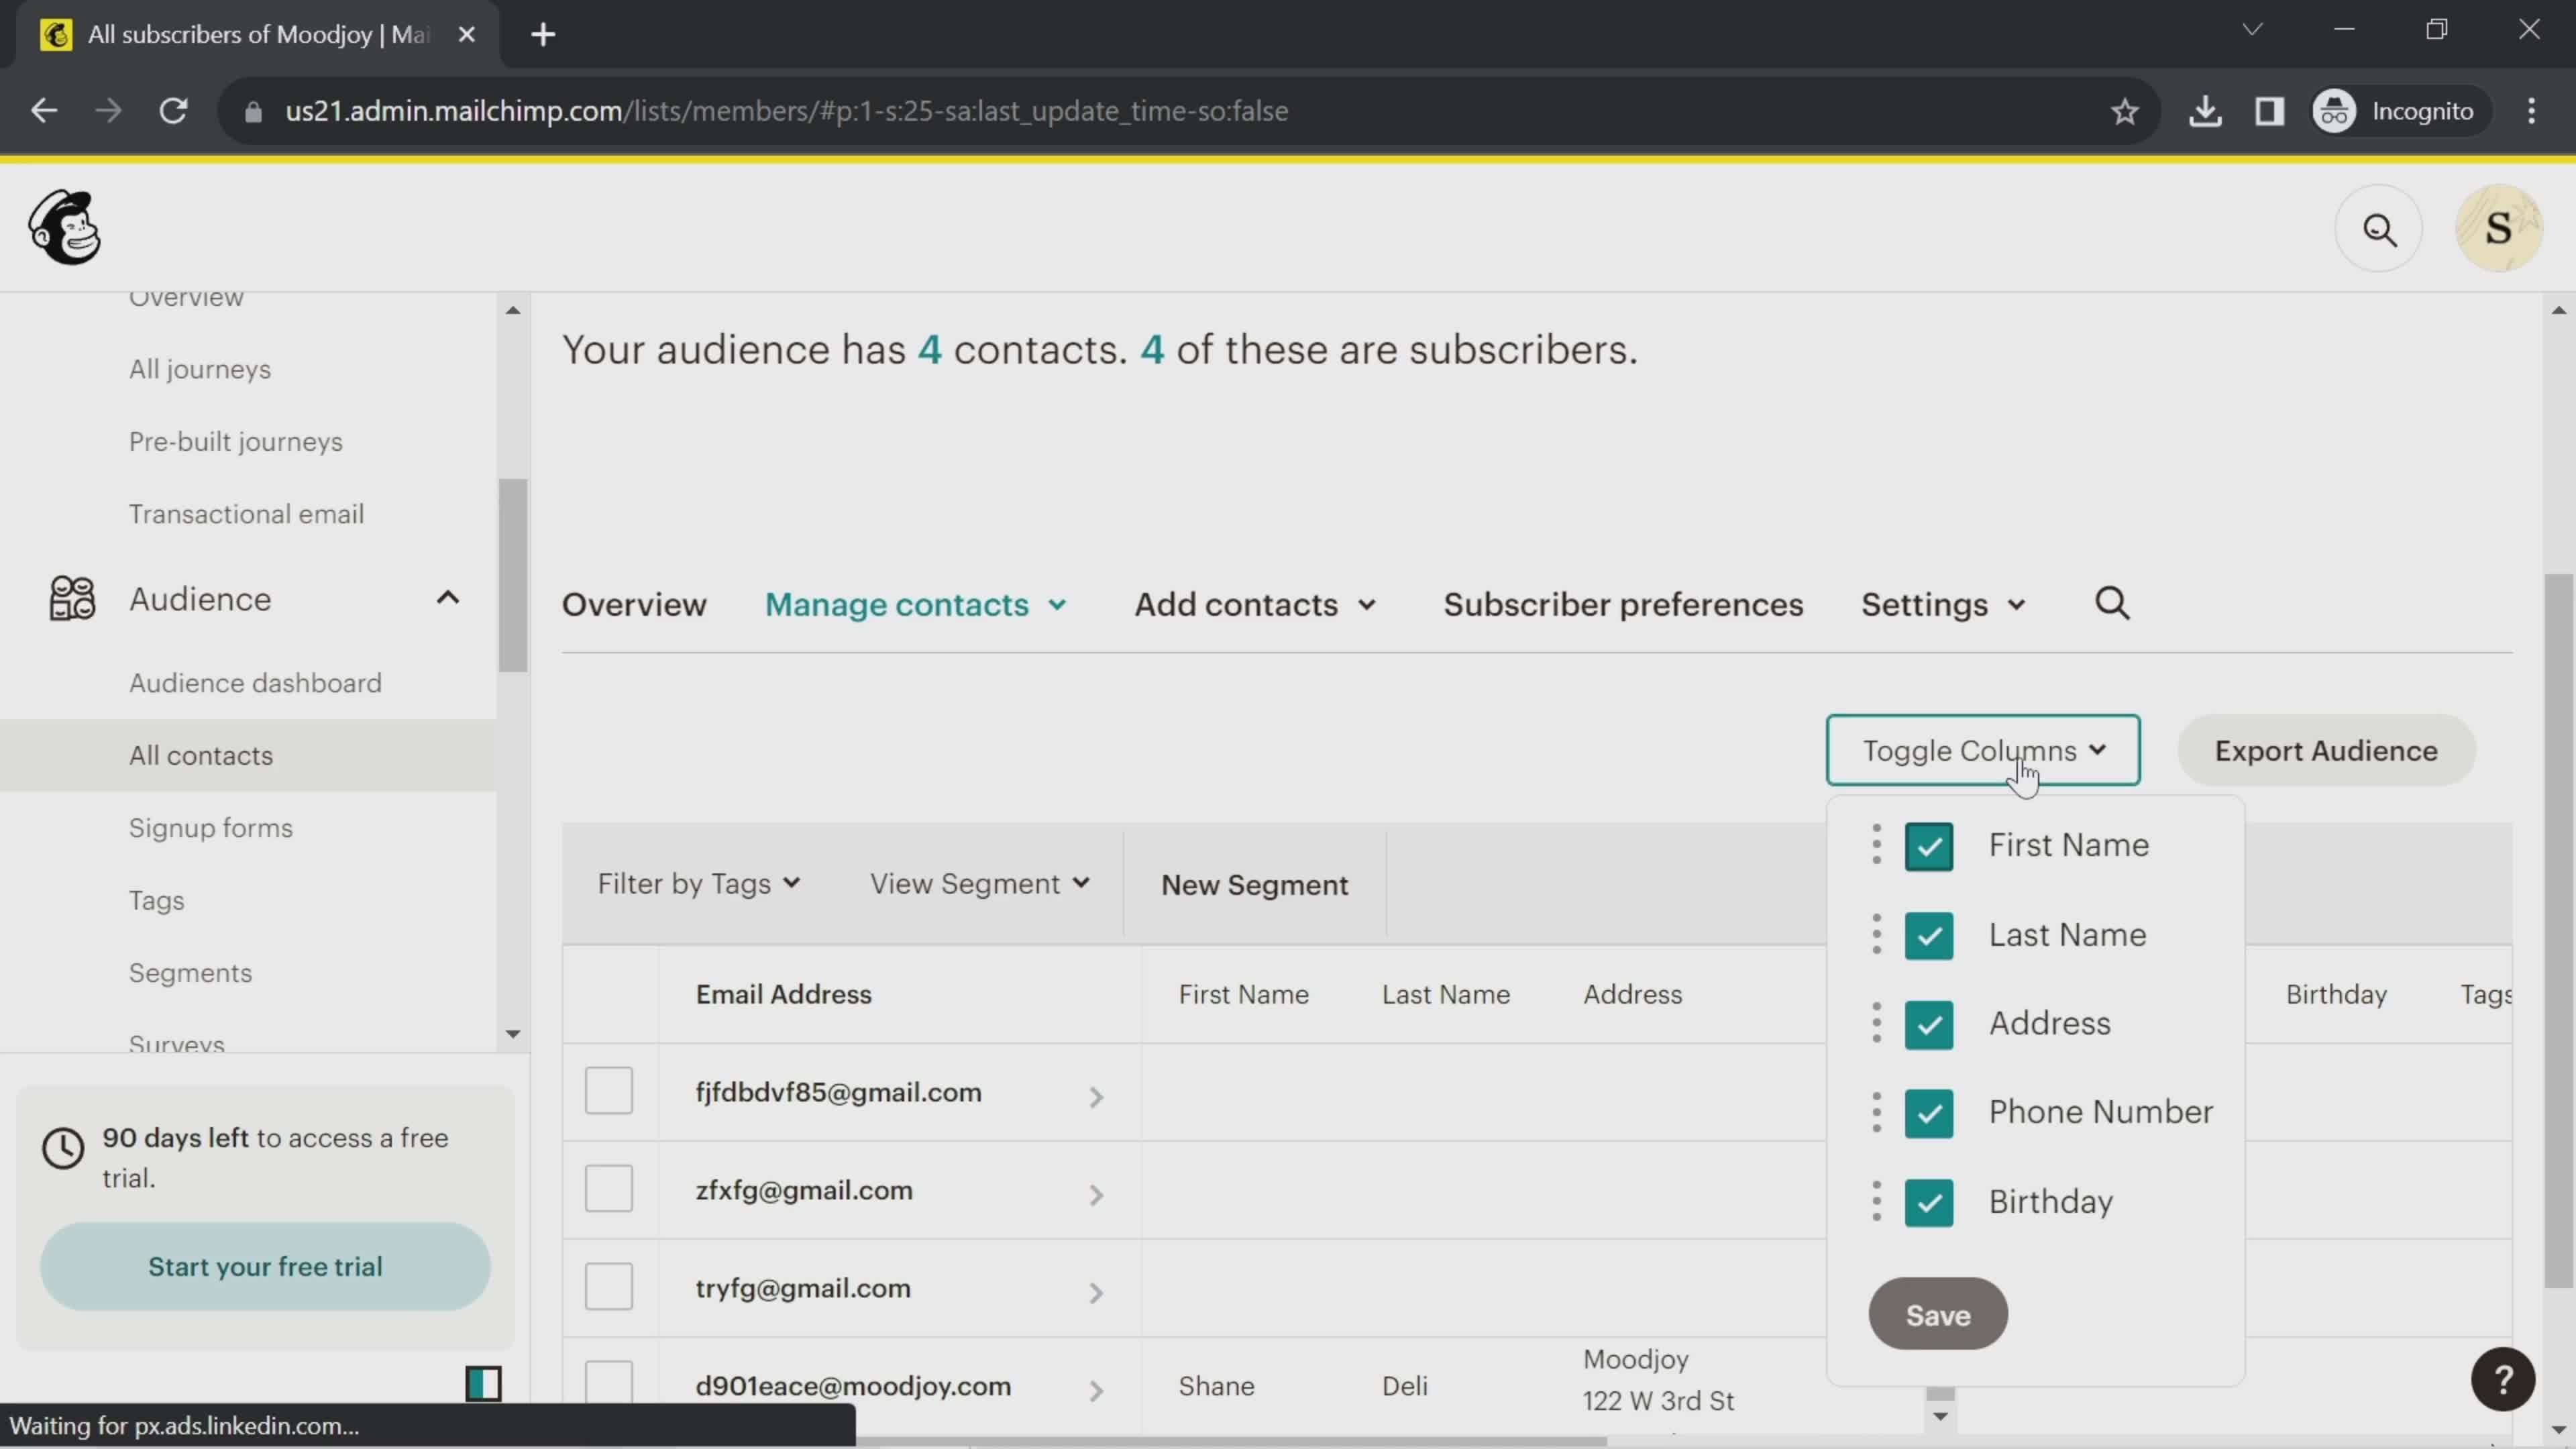
Task: Open the Chrome three-dot menu
Action: click(2531, 111)
